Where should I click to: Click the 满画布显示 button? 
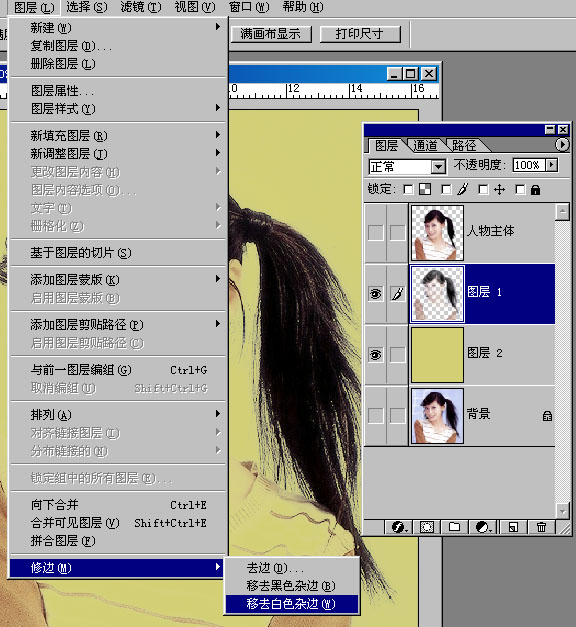(x=271, y=34)
